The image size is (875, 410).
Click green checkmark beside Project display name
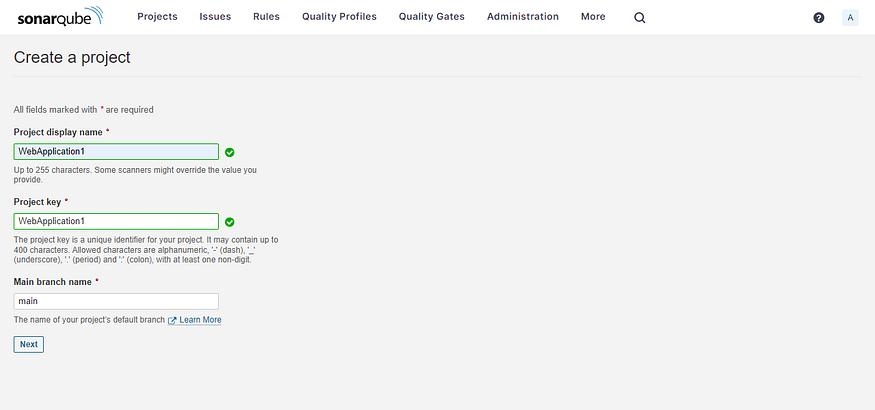(x=230, y=152)
